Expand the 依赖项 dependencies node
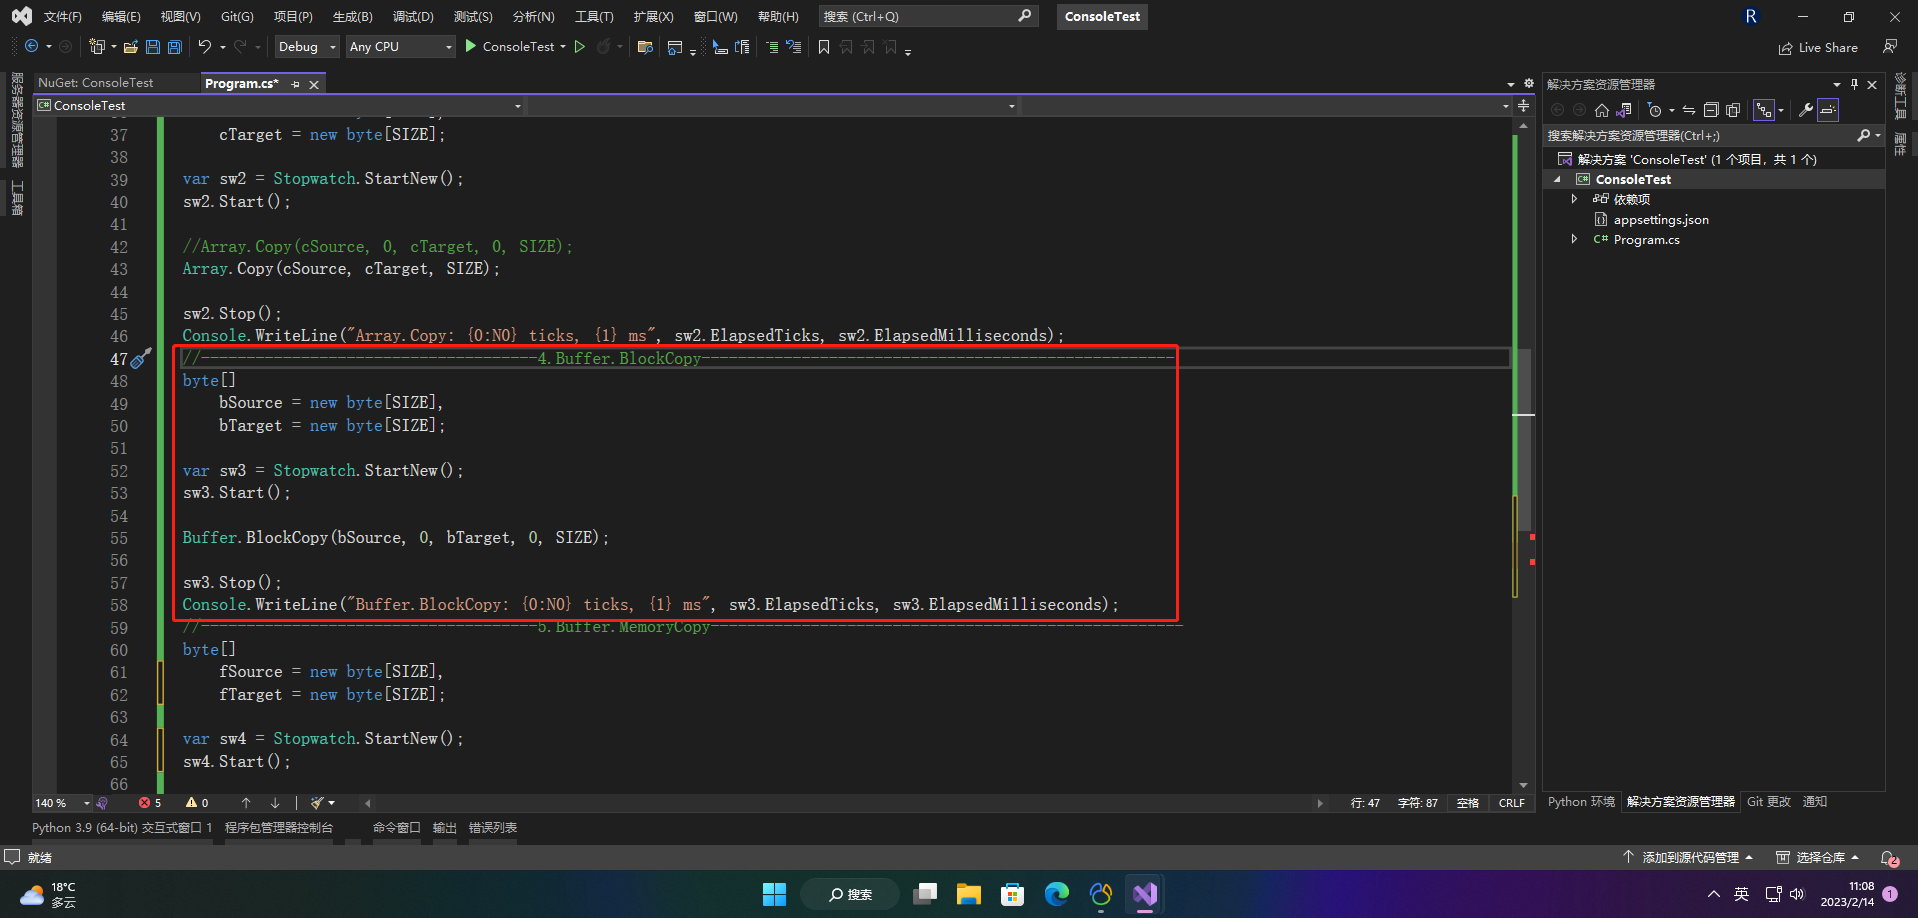Screen dimensions: 1918x918 tap(1575, 199)
